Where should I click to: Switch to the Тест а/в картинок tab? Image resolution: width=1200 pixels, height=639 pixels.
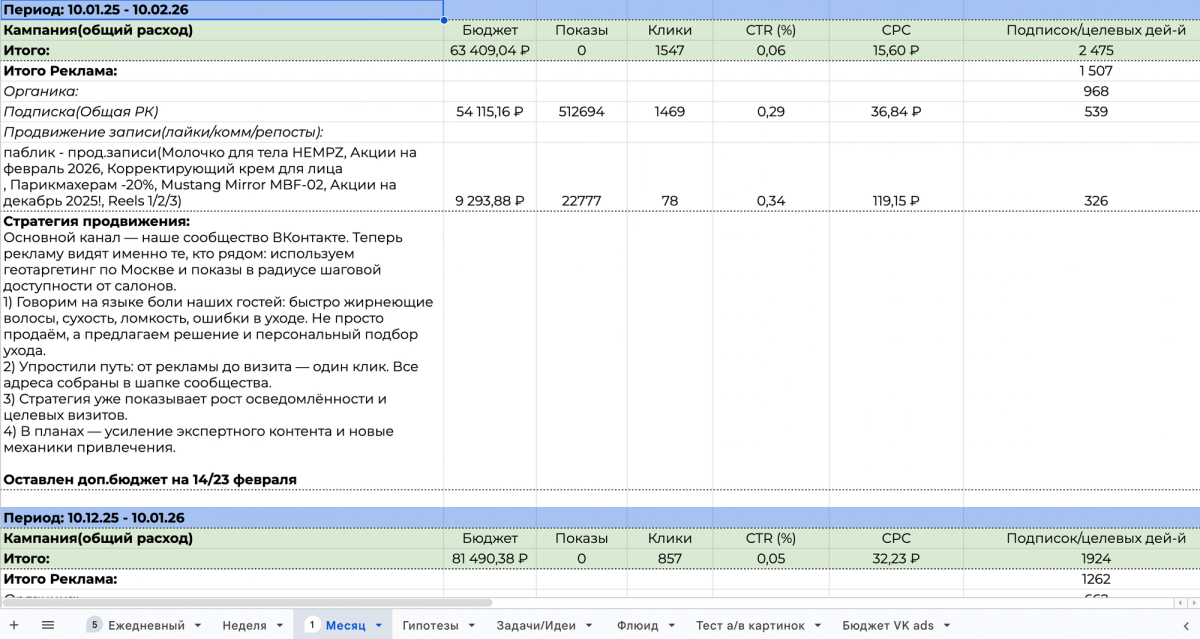(750, 625)
